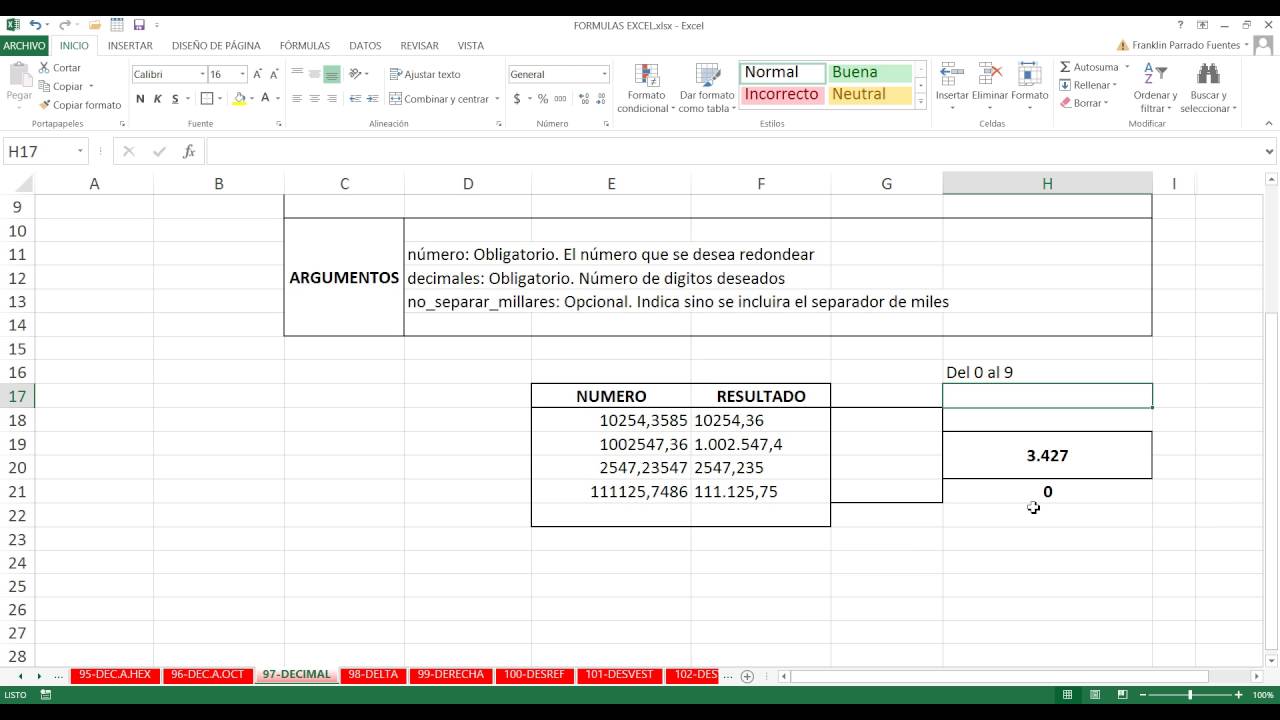Open the Rellenar dropdown

click(1089, 85)
